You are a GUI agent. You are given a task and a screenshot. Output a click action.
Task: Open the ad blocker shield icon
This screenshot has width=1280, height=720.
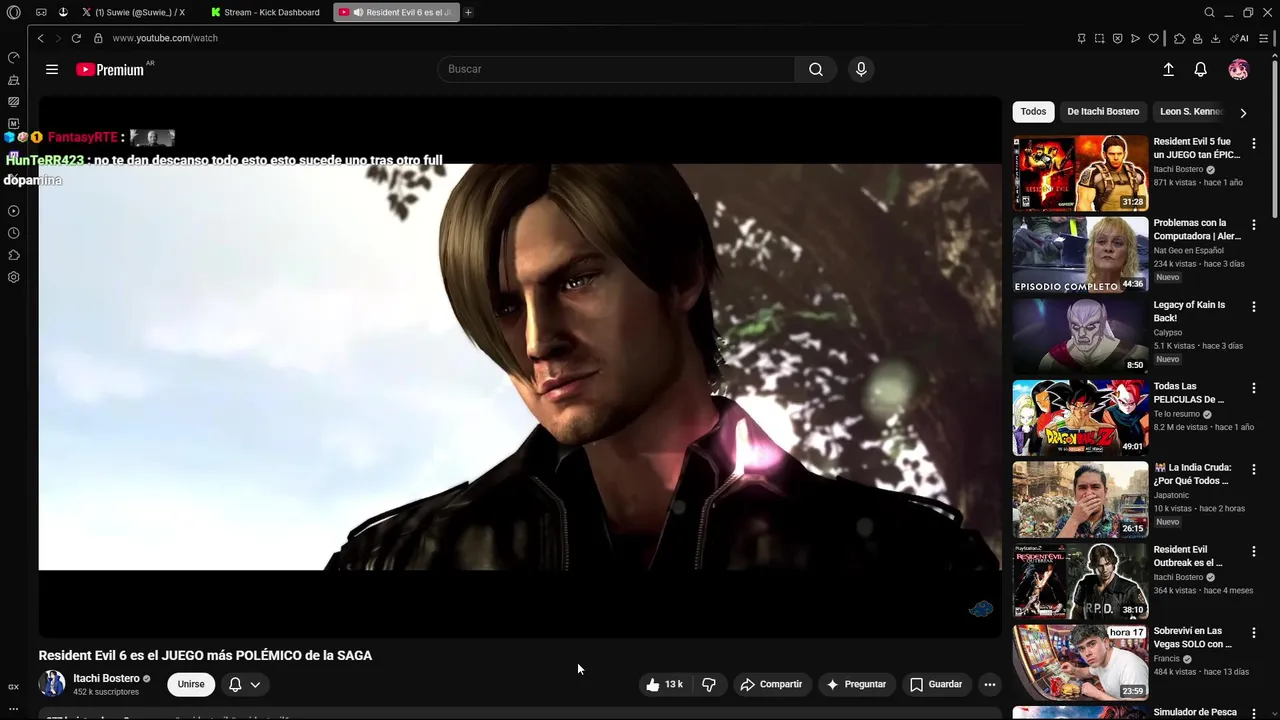(x=1117, y=38)
